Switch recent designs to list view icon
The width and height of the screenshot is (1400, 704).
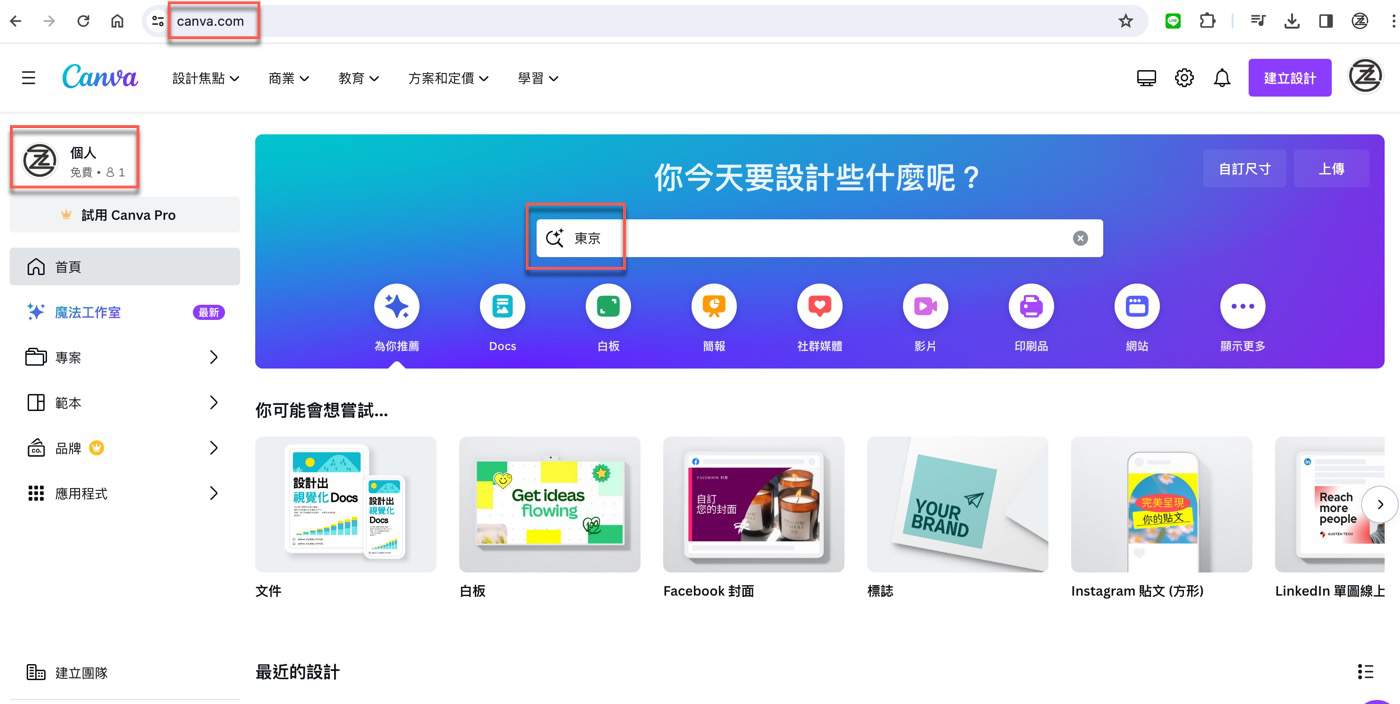tap(1365, 672)
